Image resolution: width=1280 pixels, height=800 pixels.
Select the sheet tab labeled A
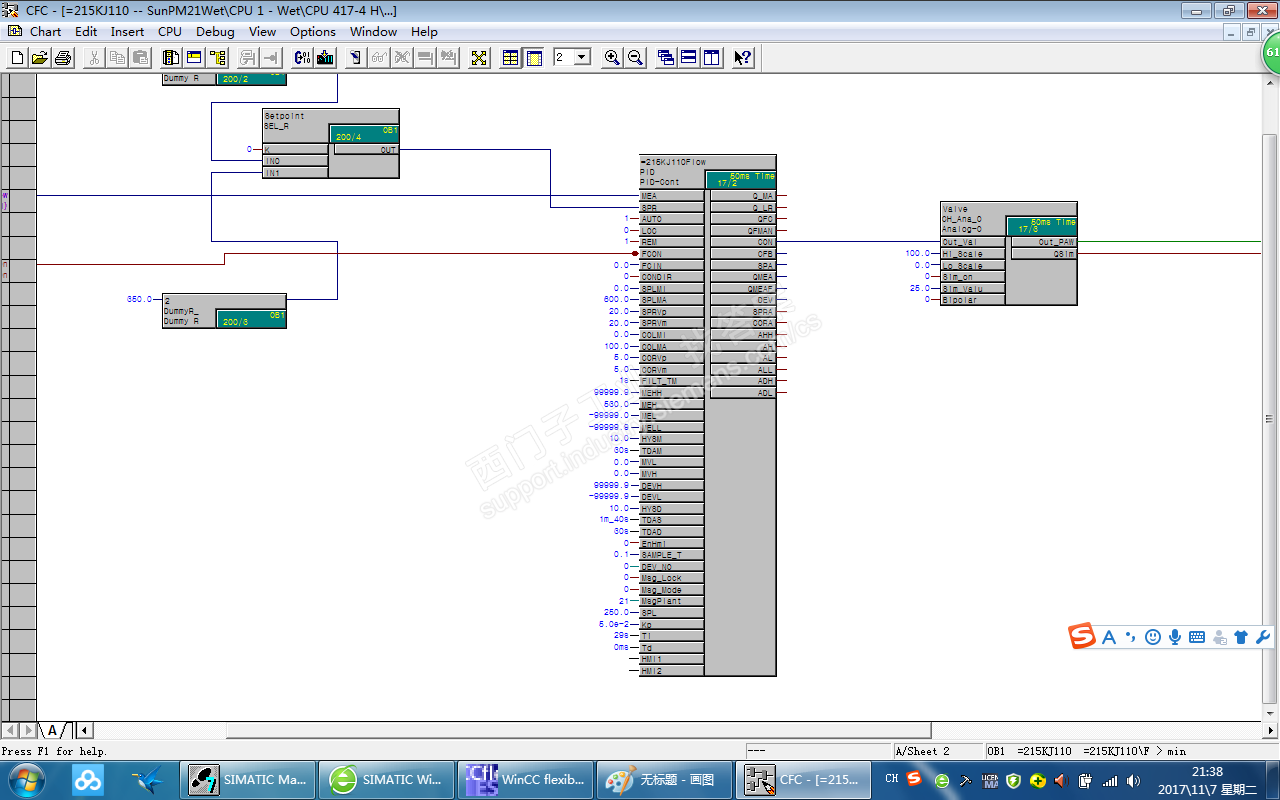pos(52,731)
